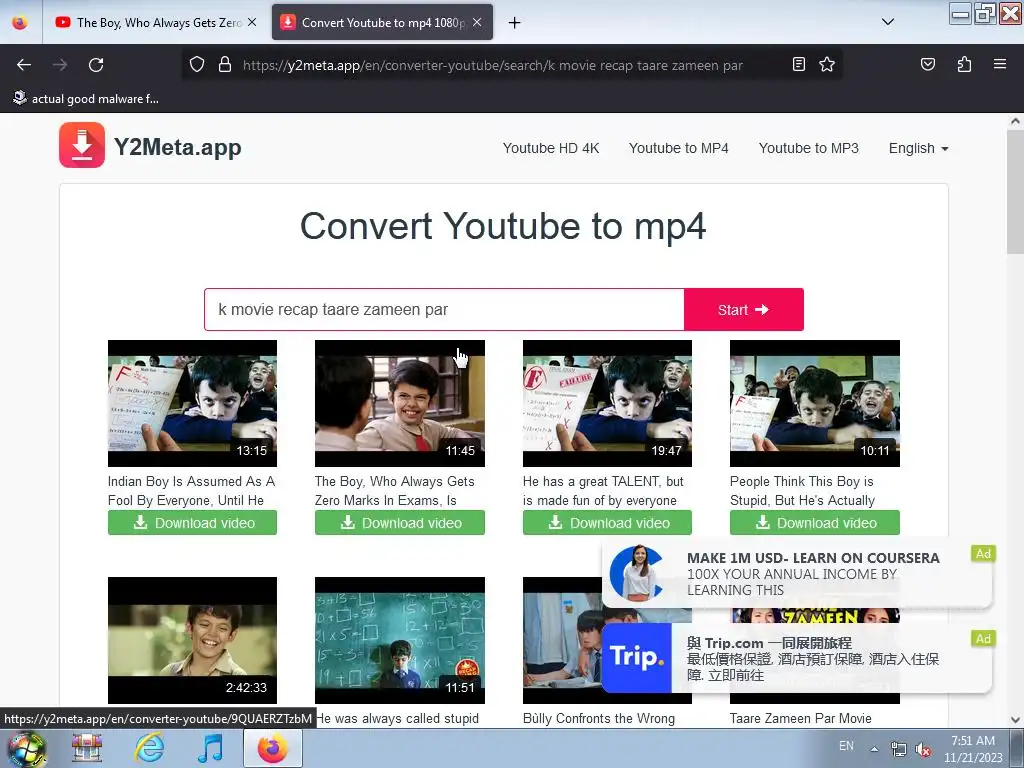Bookmark this page with the star icon
Viewport: 1024px width, 768px height.
tap(827, 65)
